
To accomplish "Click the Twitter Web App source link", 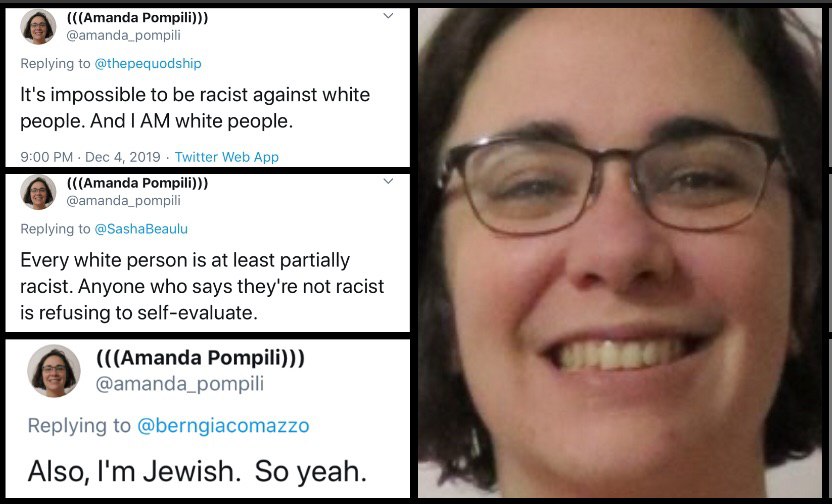I will point(227,157).
